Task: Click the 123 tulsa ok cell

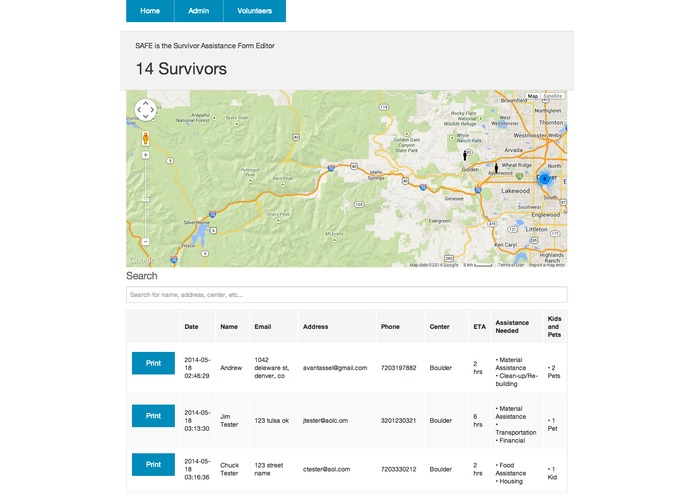Action: 271,420
